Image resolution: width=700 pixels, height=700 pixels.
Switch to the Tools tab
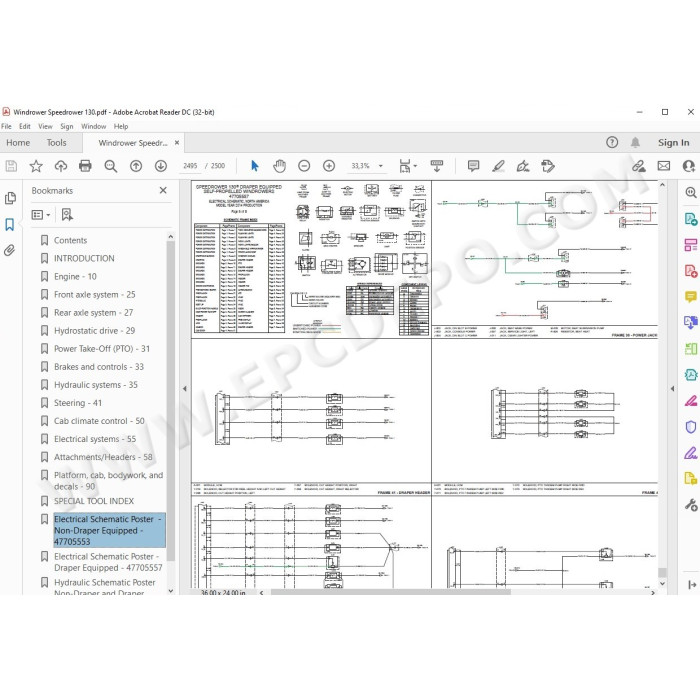tap(56, 142)
